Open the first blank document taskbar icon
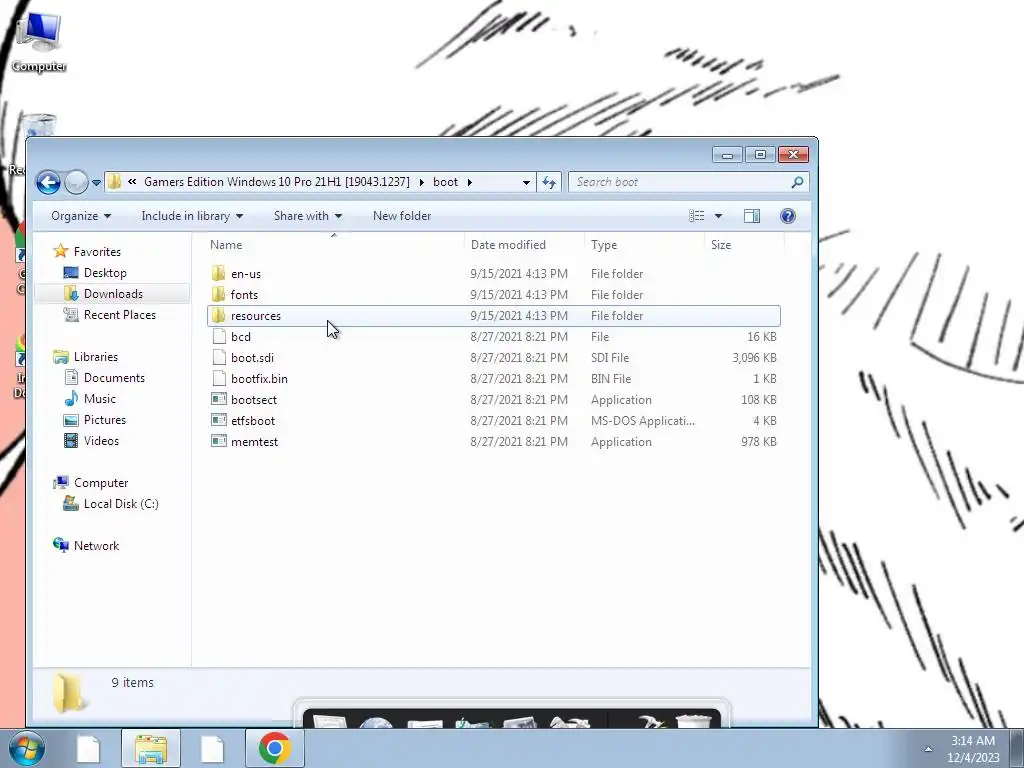 pos(89,748)
